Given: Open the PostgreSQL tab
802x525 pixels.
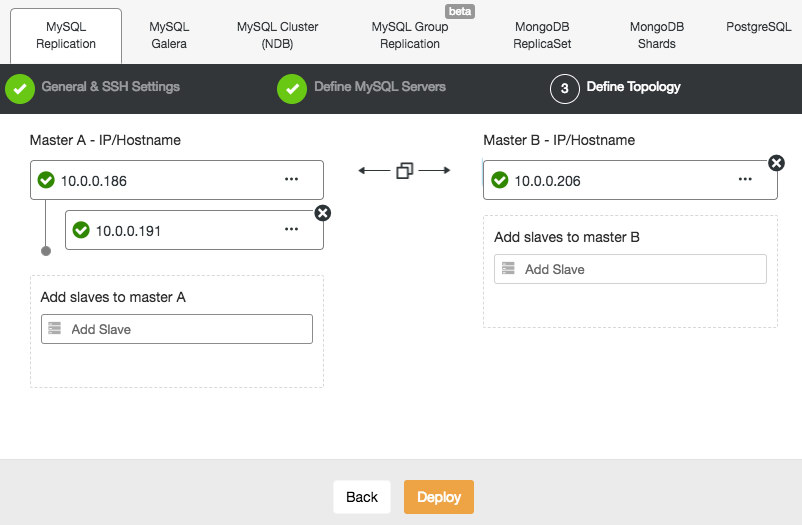Looking at the screenshot, I should click(759, 27).
